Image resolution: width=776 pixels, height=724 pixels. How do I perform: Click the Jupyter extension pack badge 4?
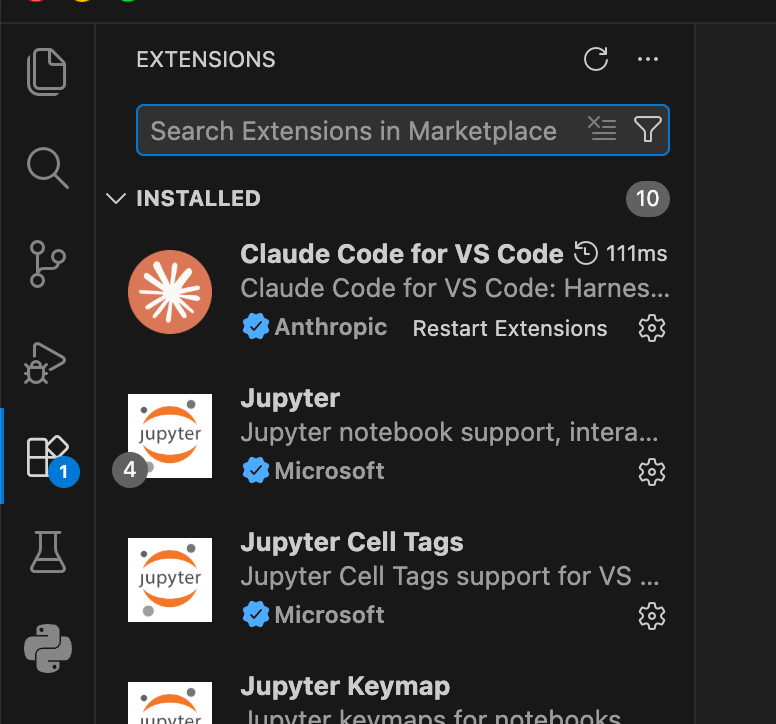point(130,470)
